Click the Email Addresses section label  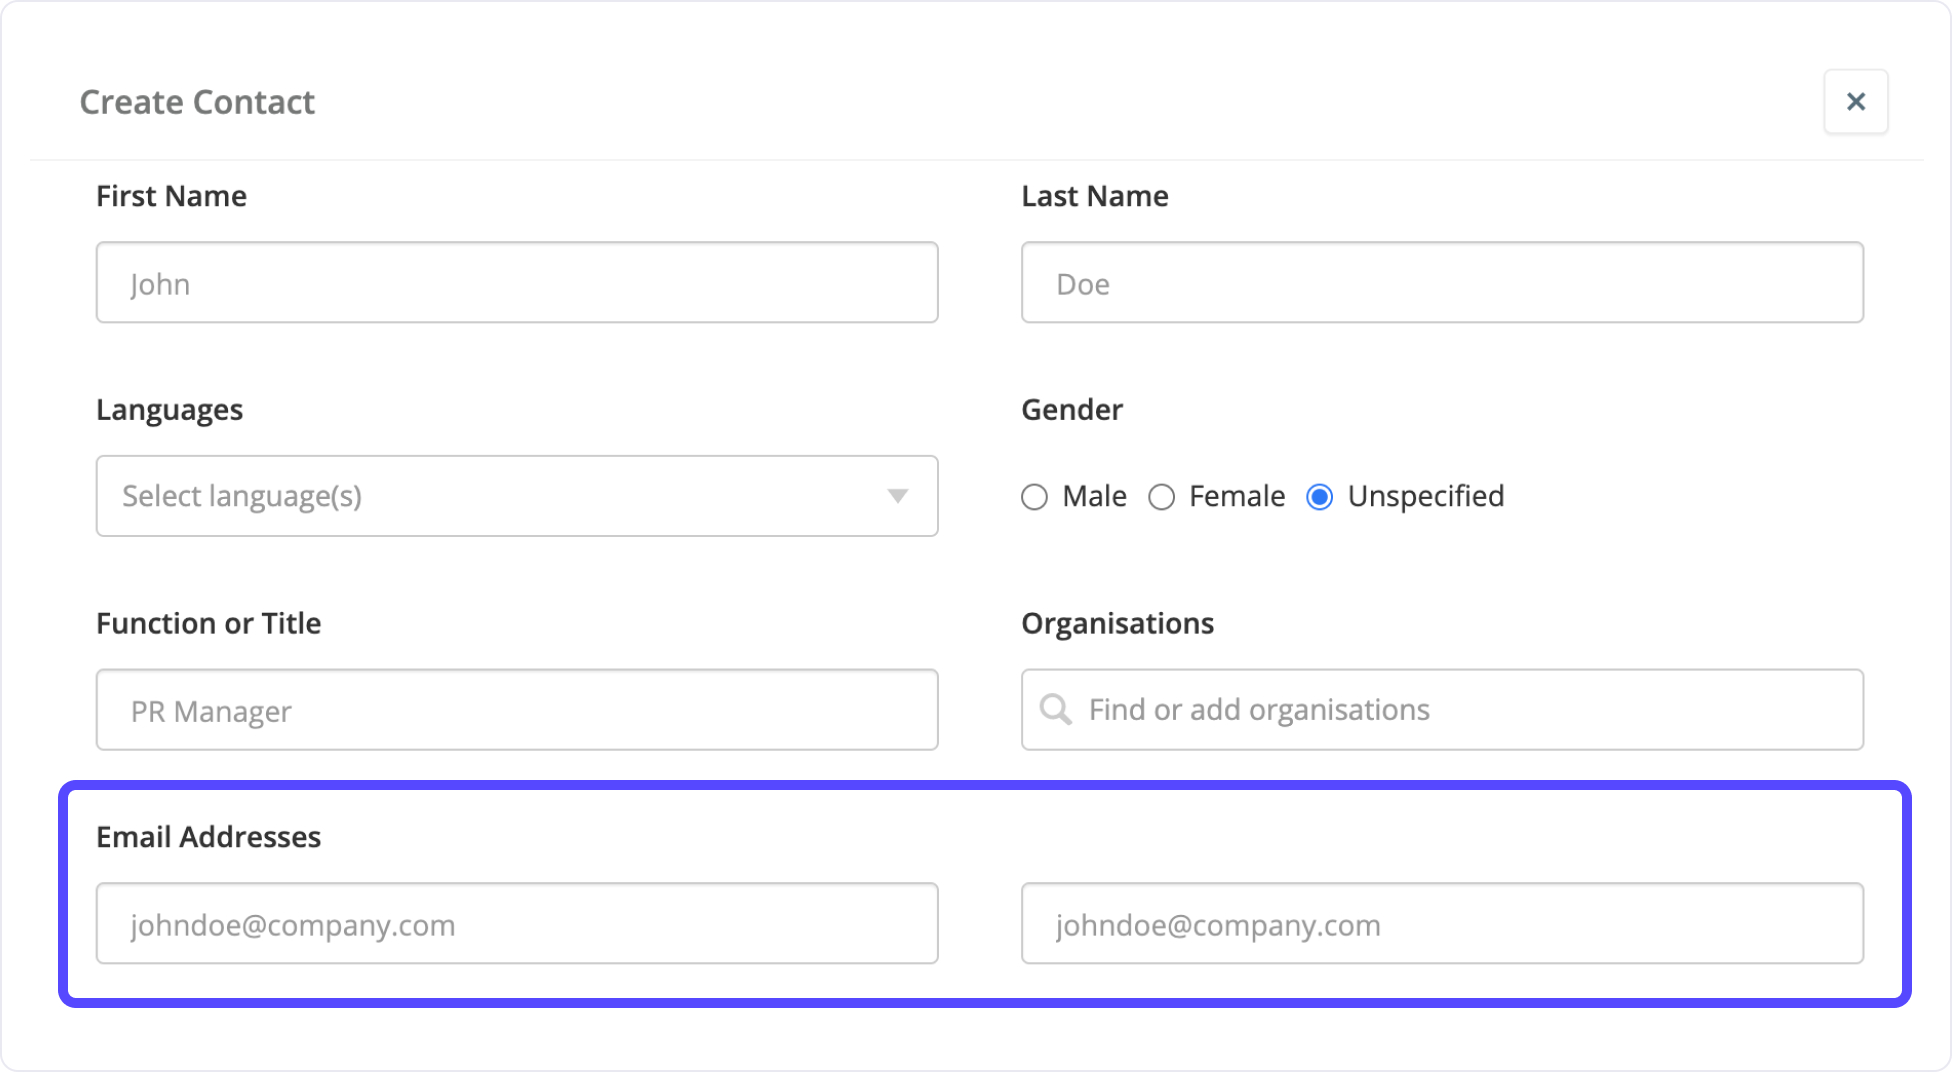(x=209, y=837)
